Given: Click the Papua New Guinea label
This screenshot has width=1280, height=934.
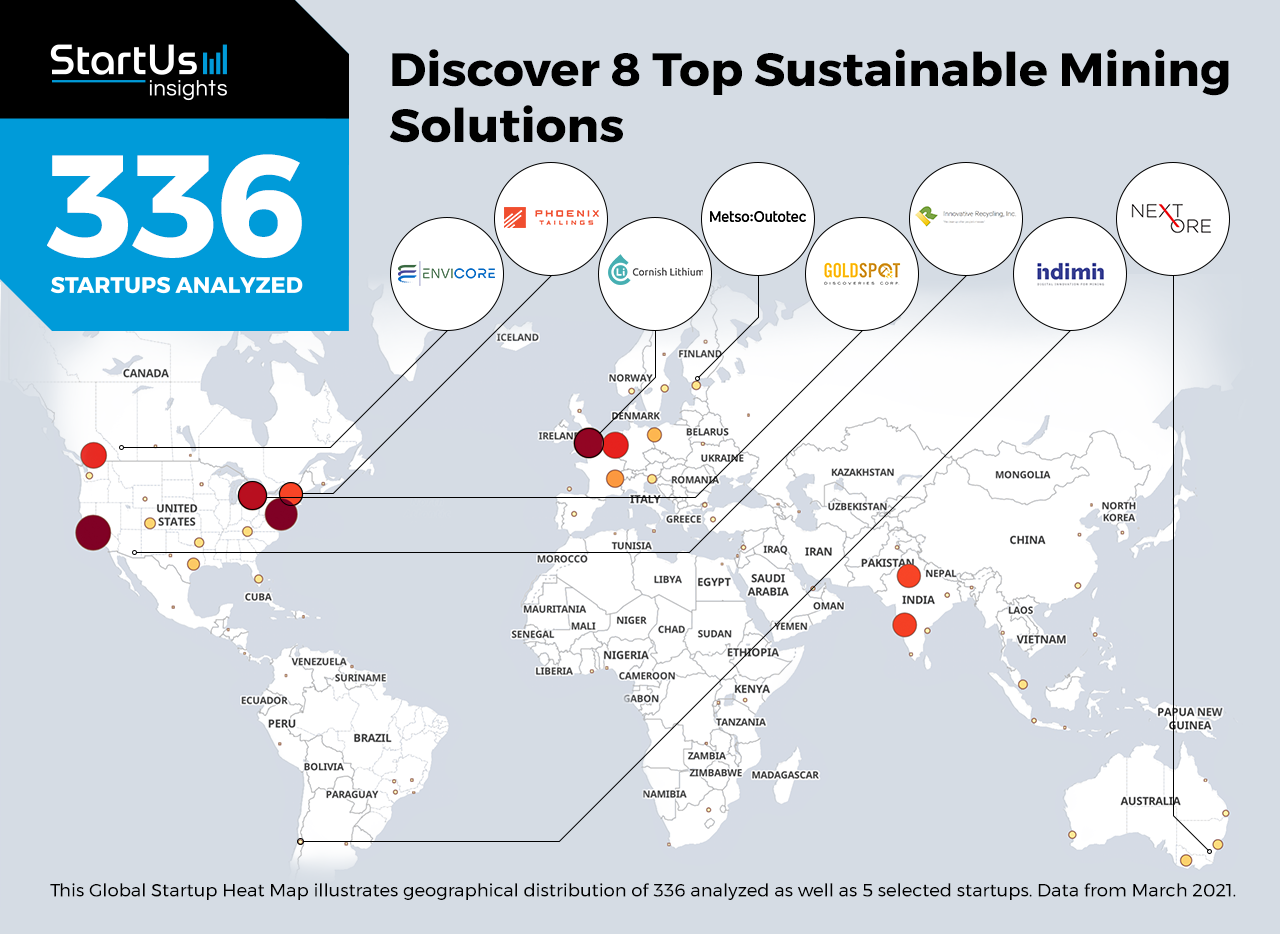Looking at the screenshot, I should (x=1189, y=718).
